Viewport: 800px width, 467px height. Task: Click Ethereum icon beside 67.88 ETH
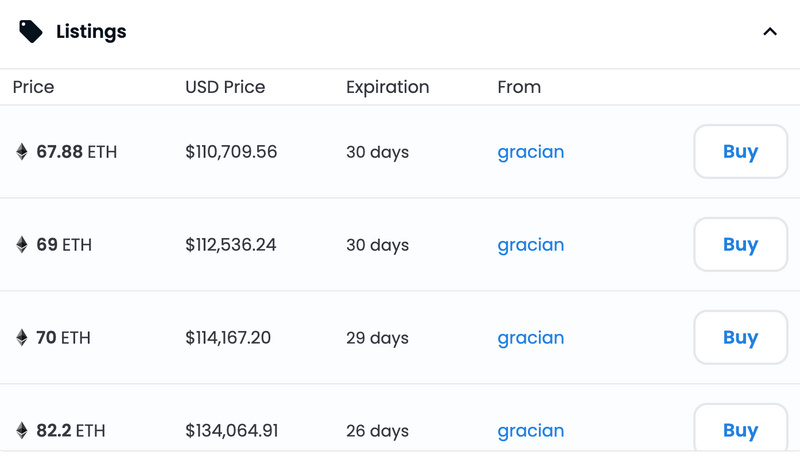[21, 152]
